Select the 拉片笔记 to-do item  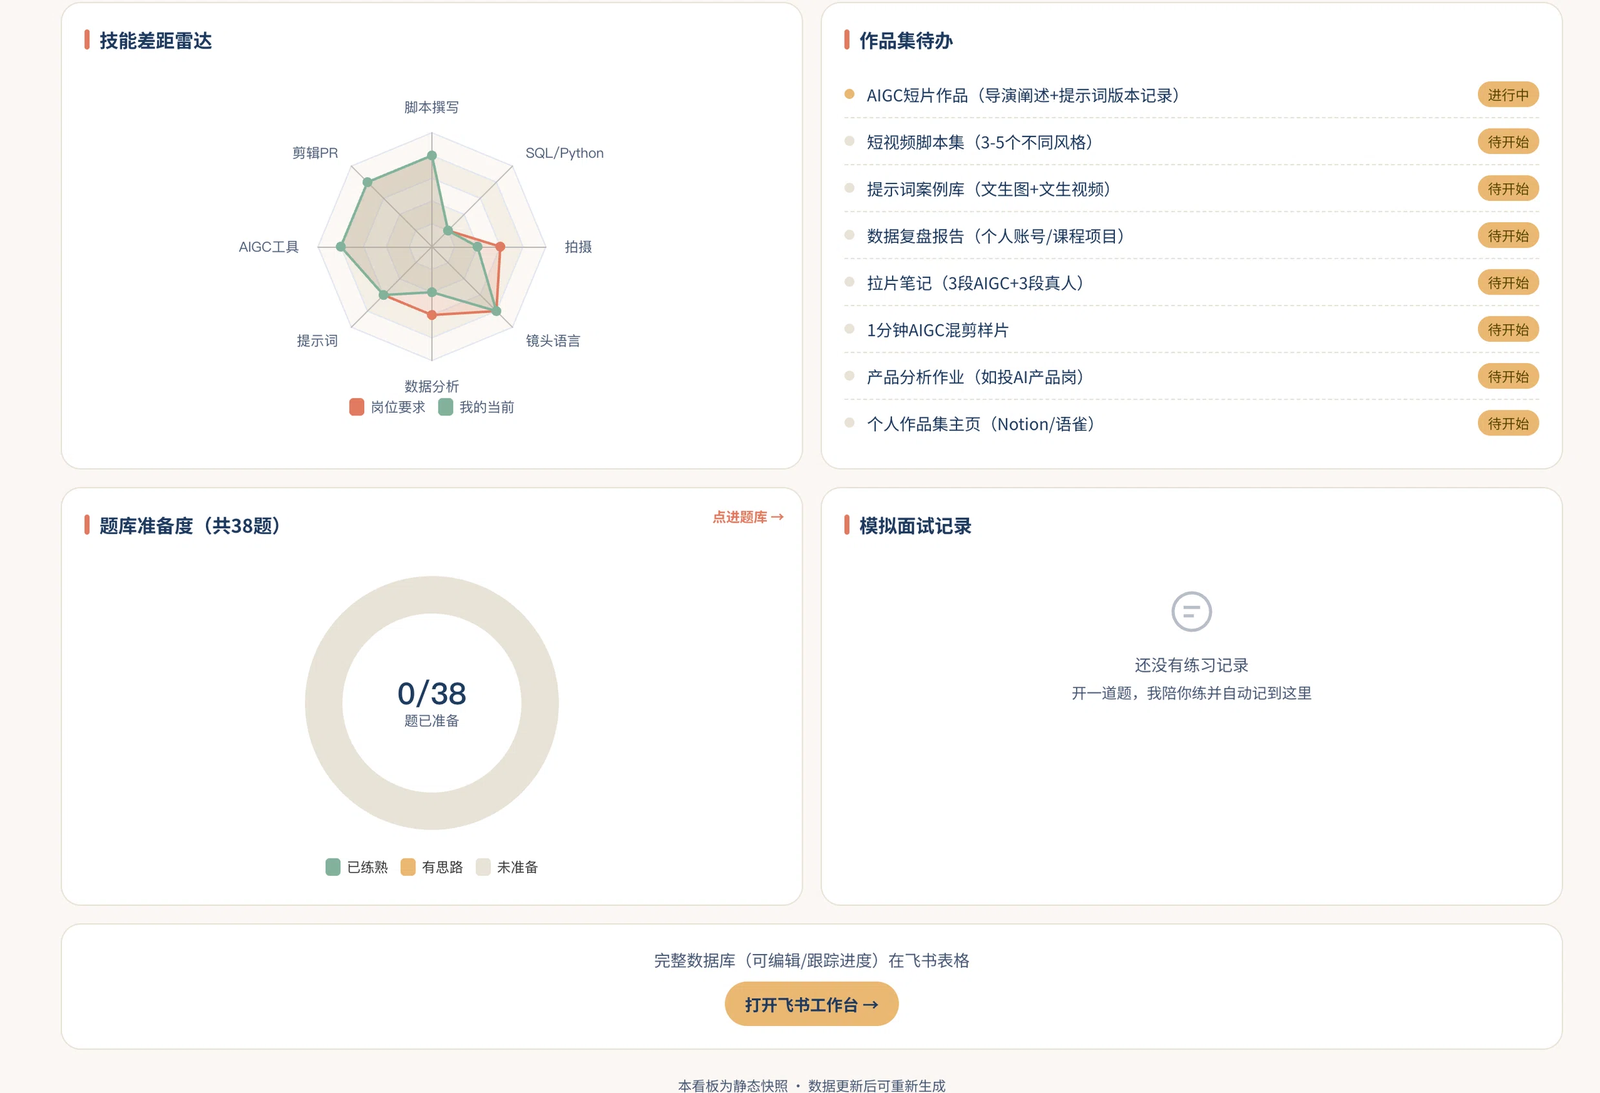tap(1191, 283)
